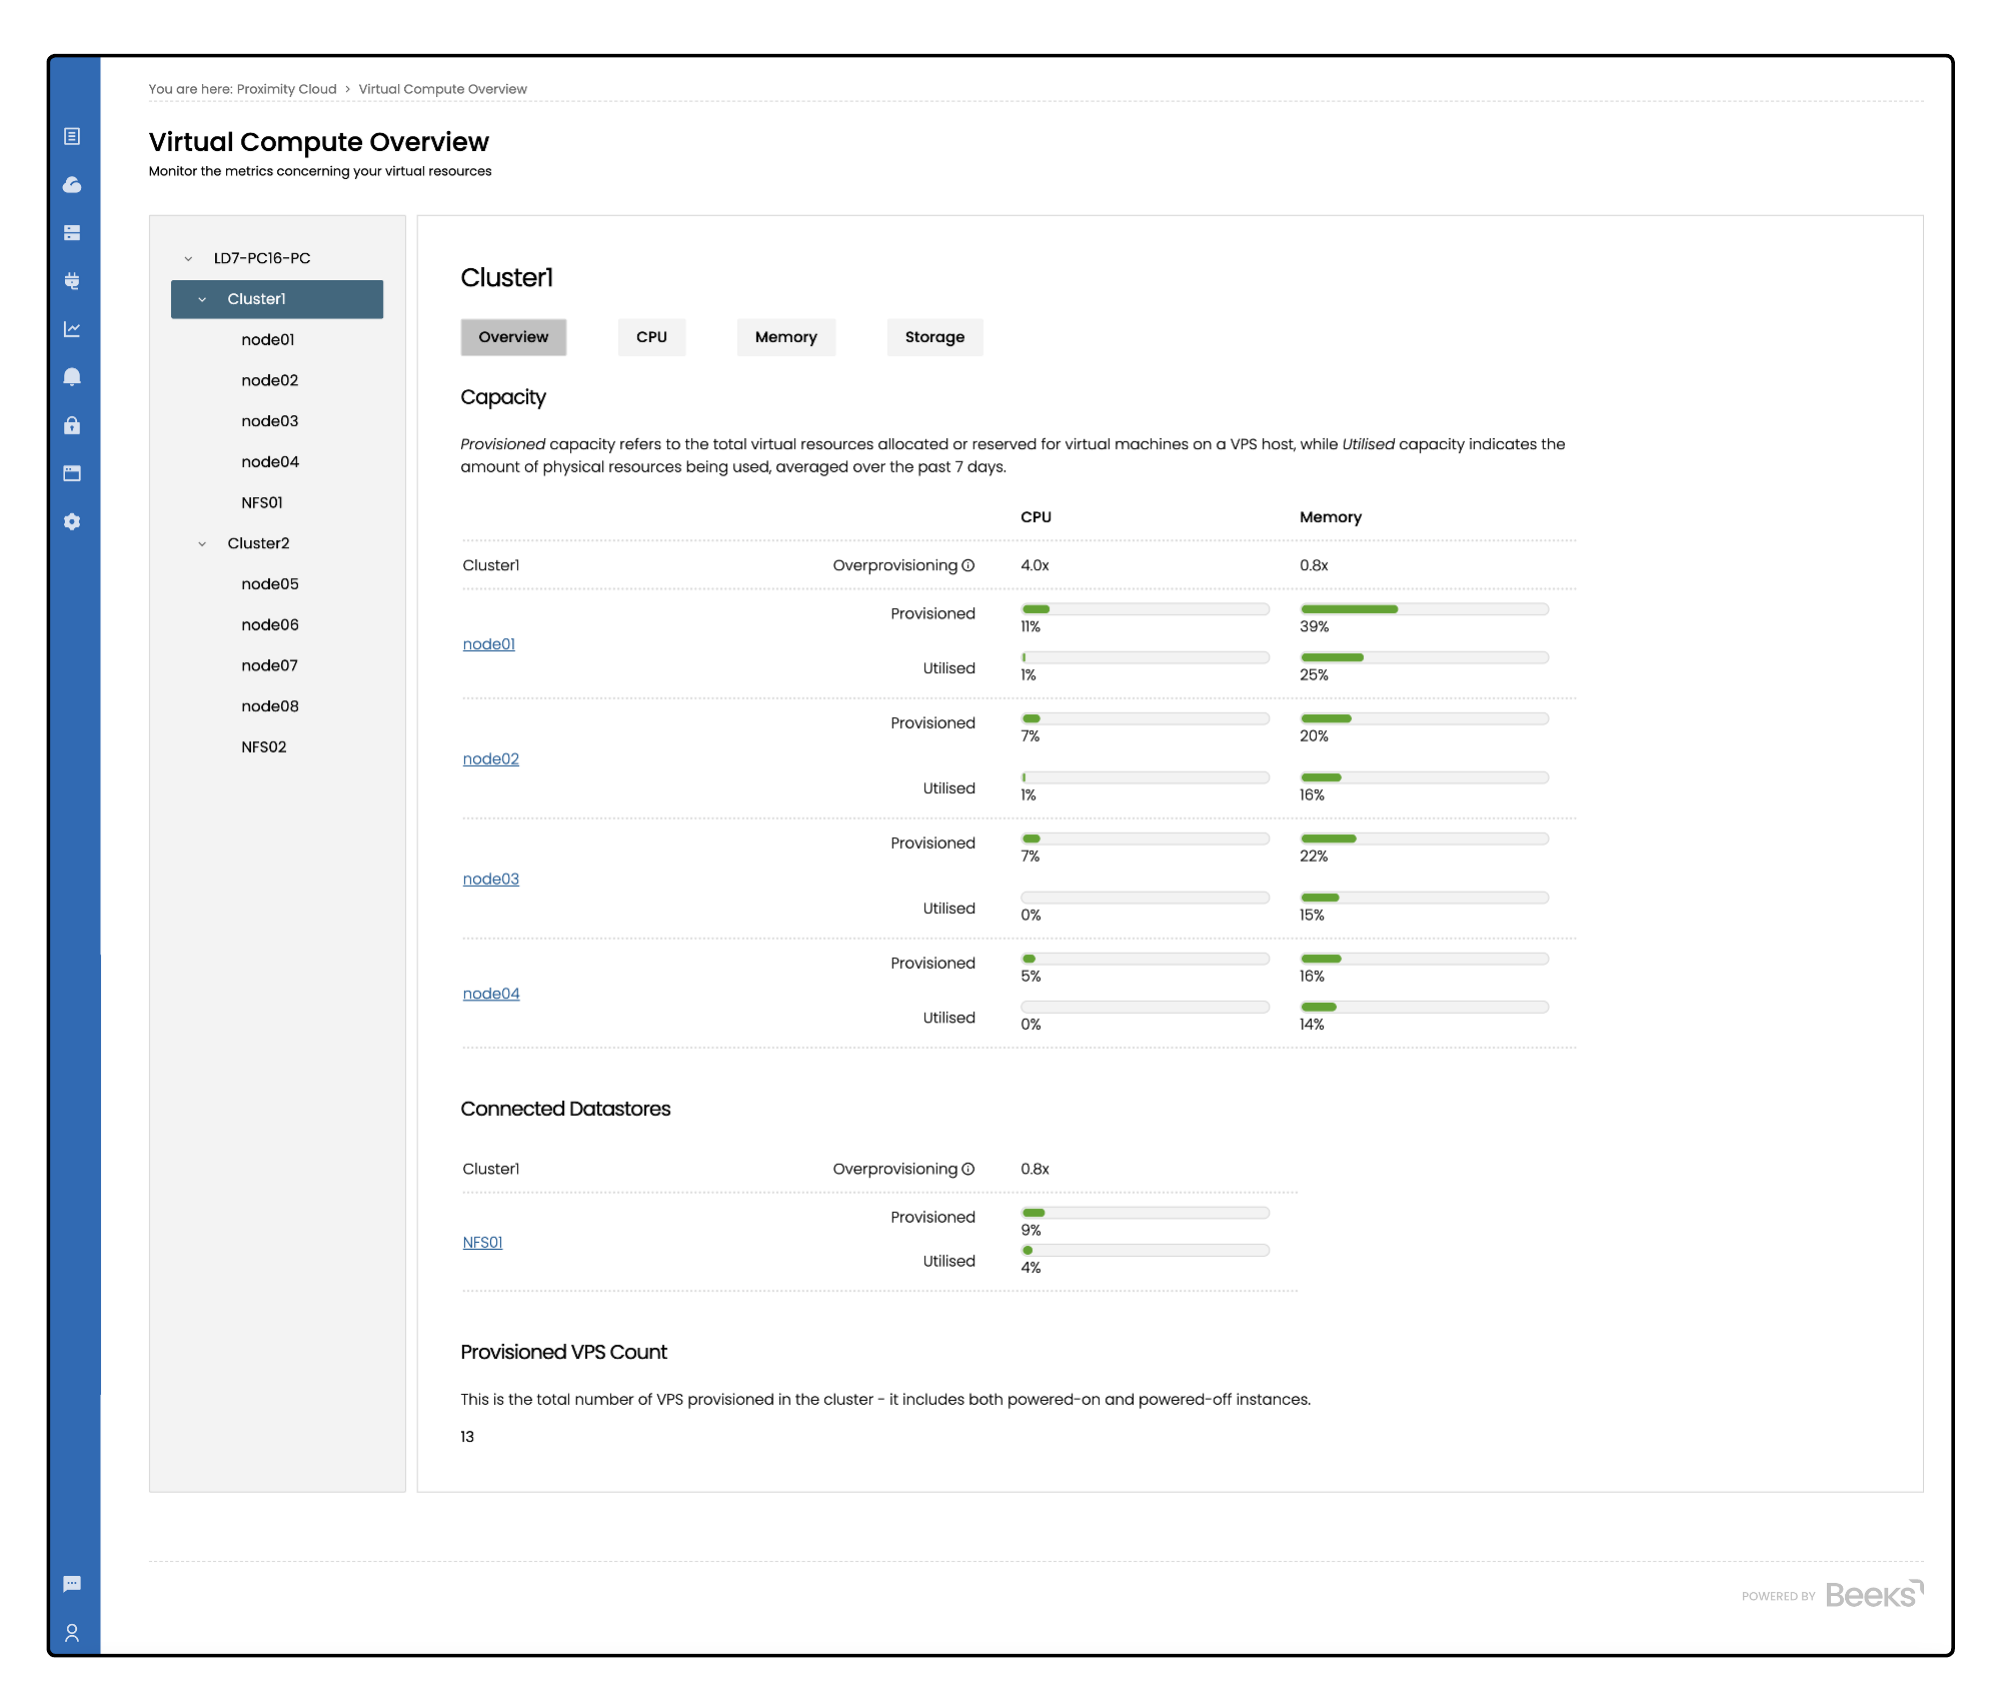Open the cloud icon in sidebar
This screenshot has height=1695, width=2000.
coord(72,185)
